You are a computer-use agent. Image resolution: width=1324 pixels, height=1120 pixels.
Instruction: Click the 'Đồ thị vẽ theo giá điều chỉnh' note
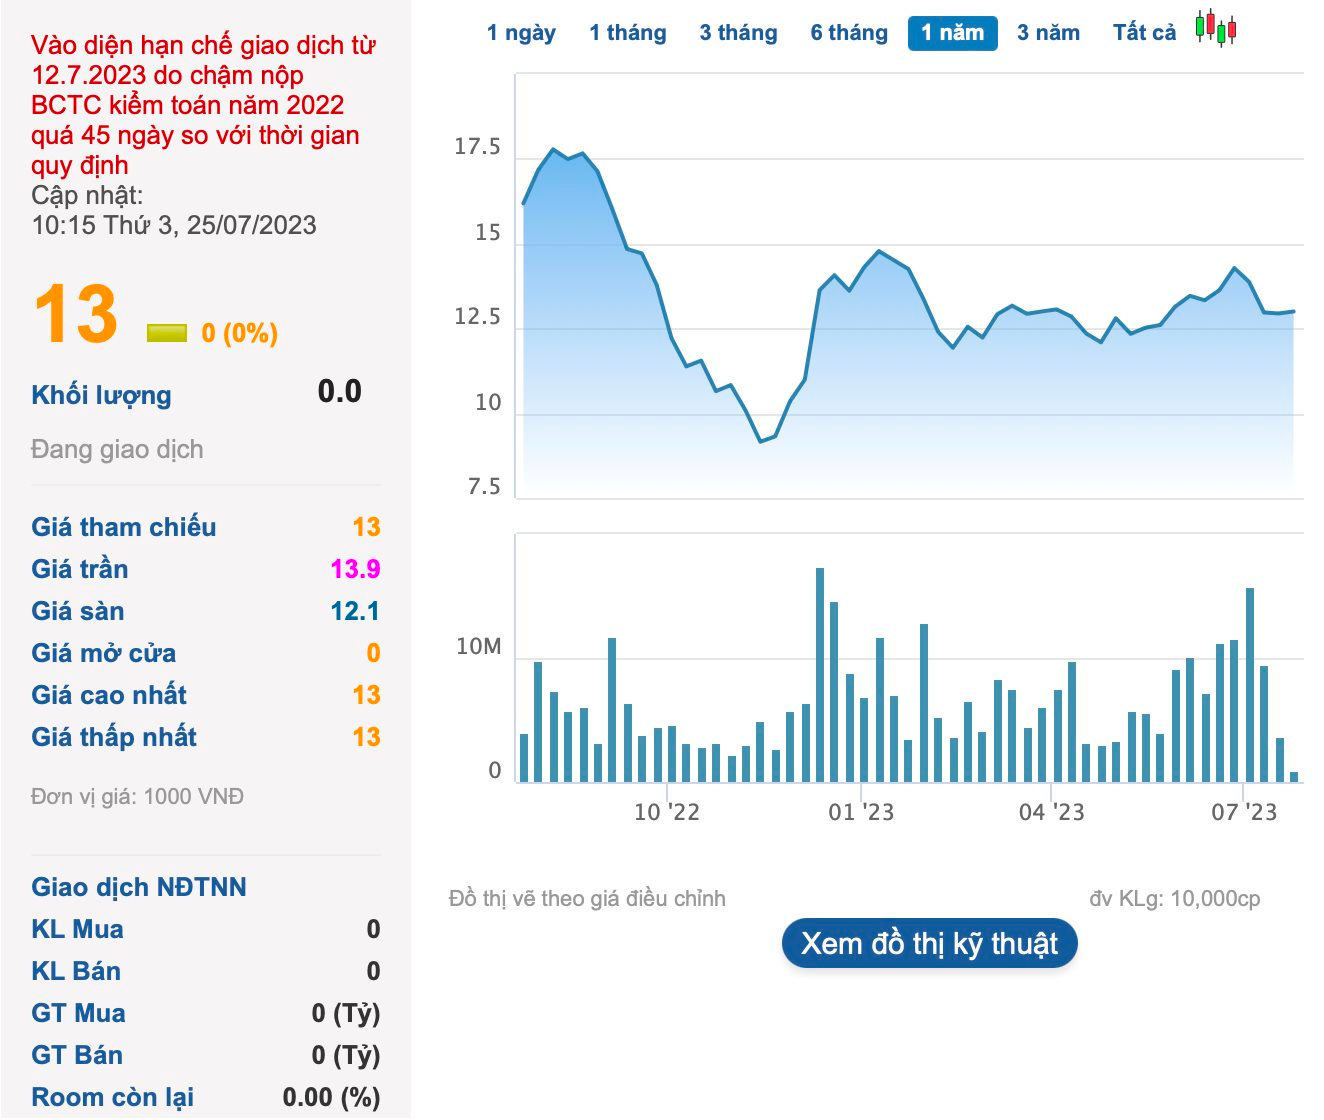(587, 899)
